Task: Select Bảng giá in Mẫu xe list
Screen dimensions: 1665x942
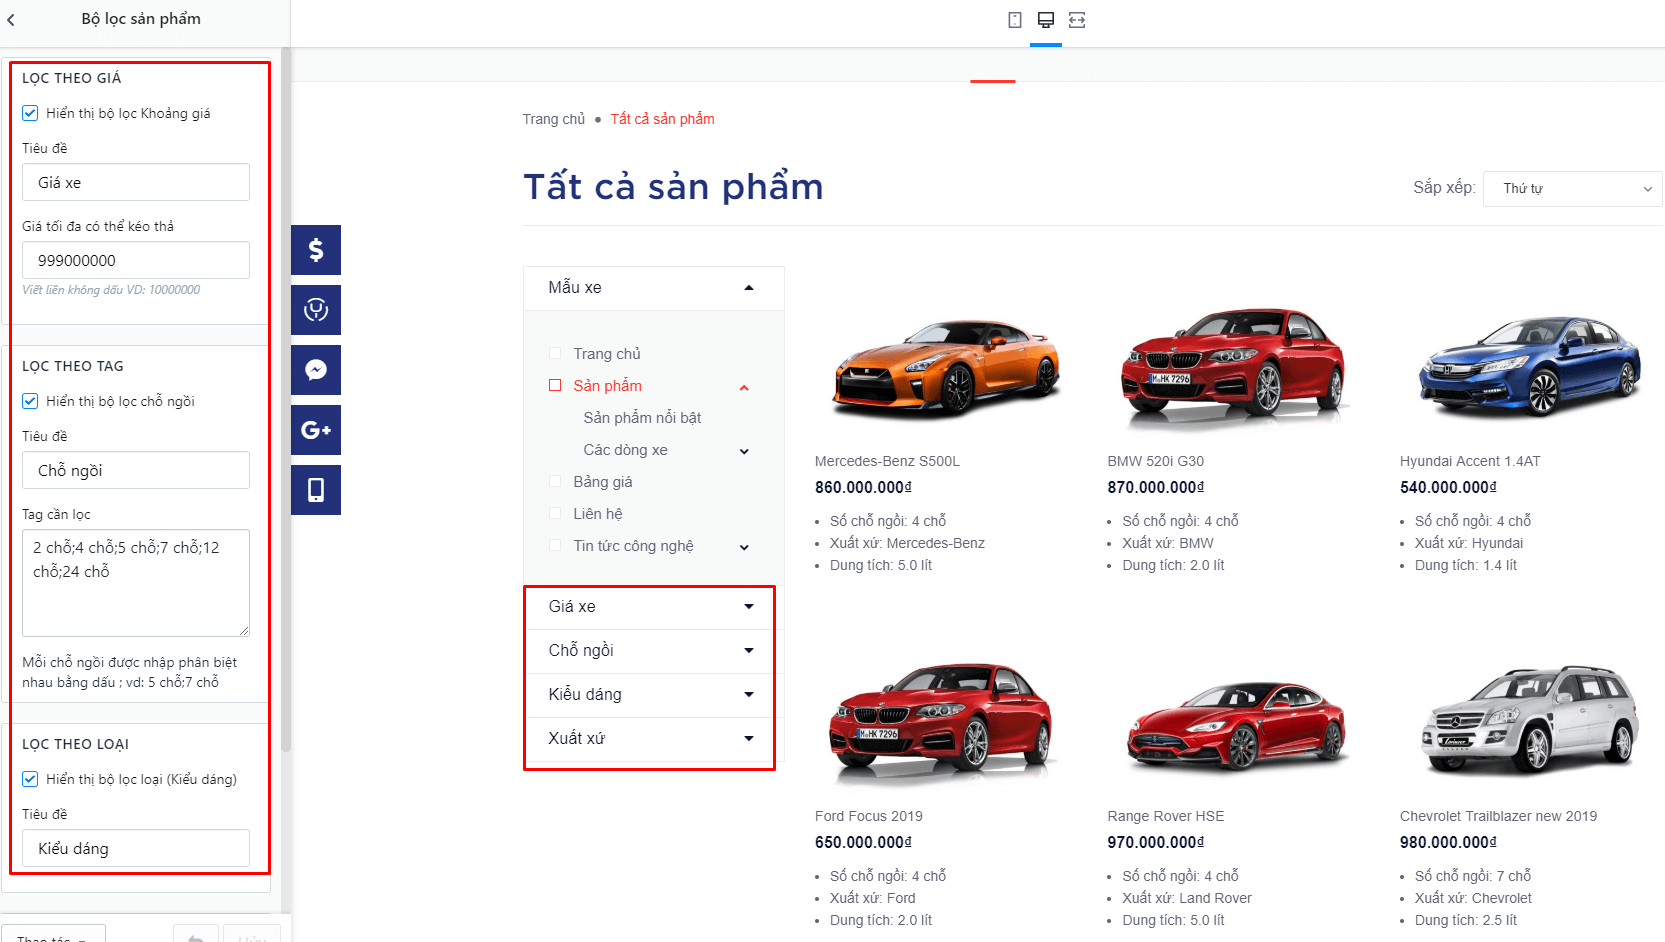Action: (602, 481)
